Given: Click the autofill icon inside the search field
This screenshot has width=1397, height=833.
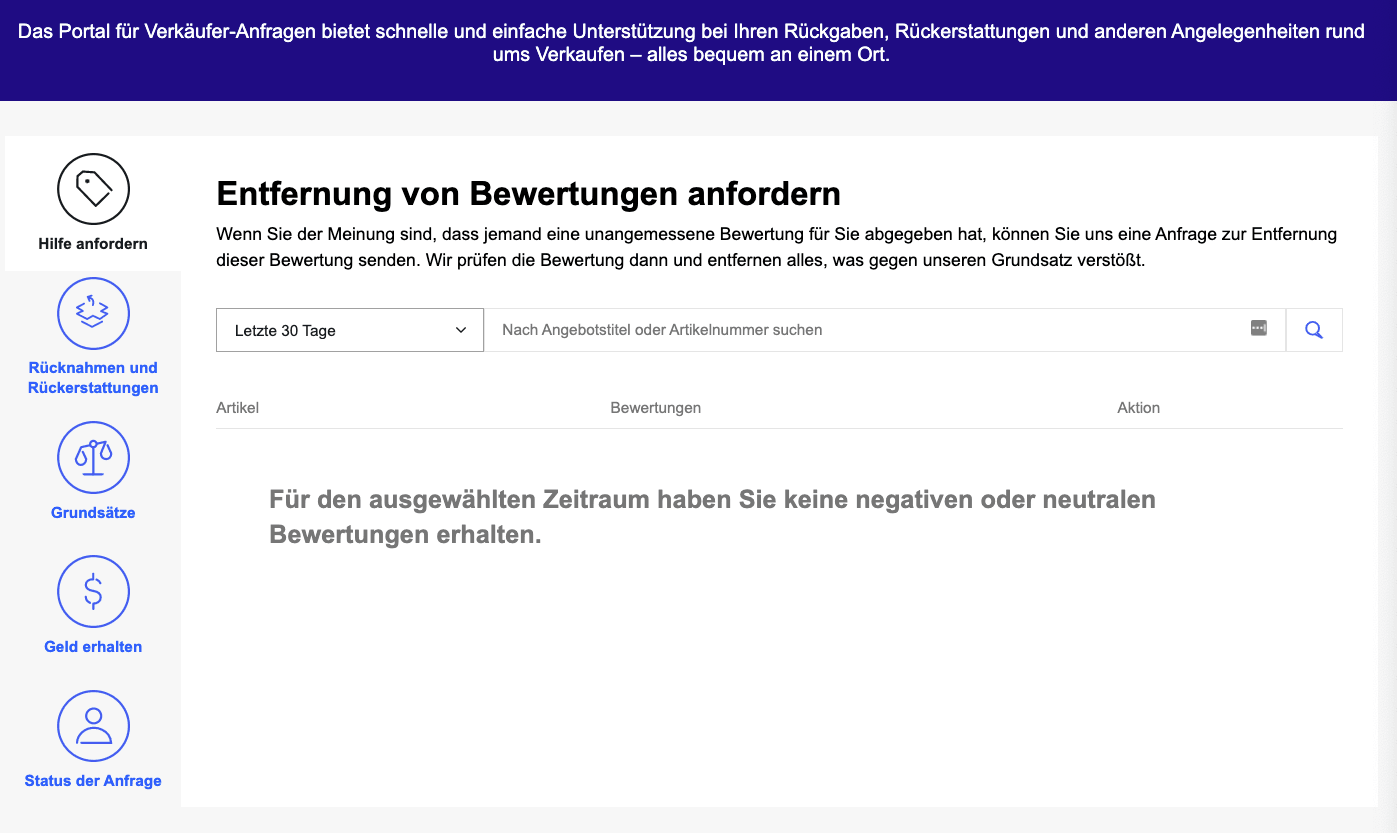Looking at the screenshot, I should [1258, 329].
